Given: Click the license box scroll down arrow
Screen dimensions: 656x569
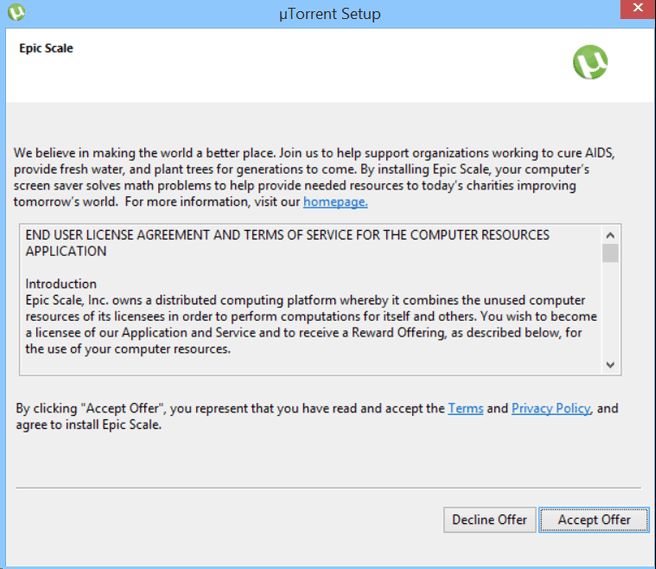Looking at the screenshot, I should pyautogui.click(x=610, y=365).
